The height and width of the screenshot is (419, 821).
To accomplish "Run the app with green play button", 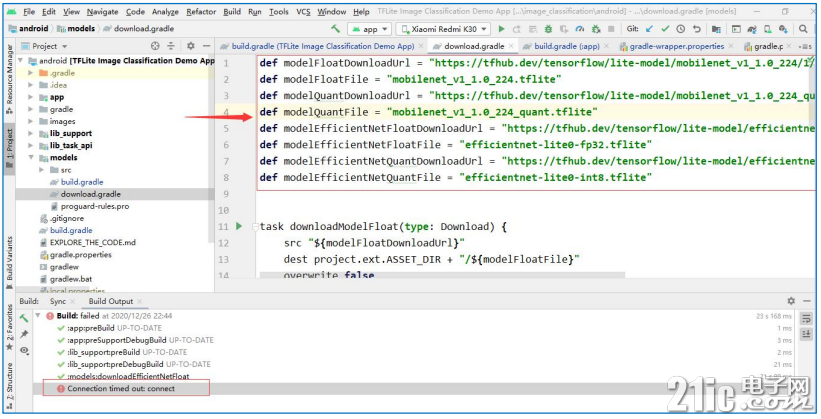I will click(x=502, y=29).
